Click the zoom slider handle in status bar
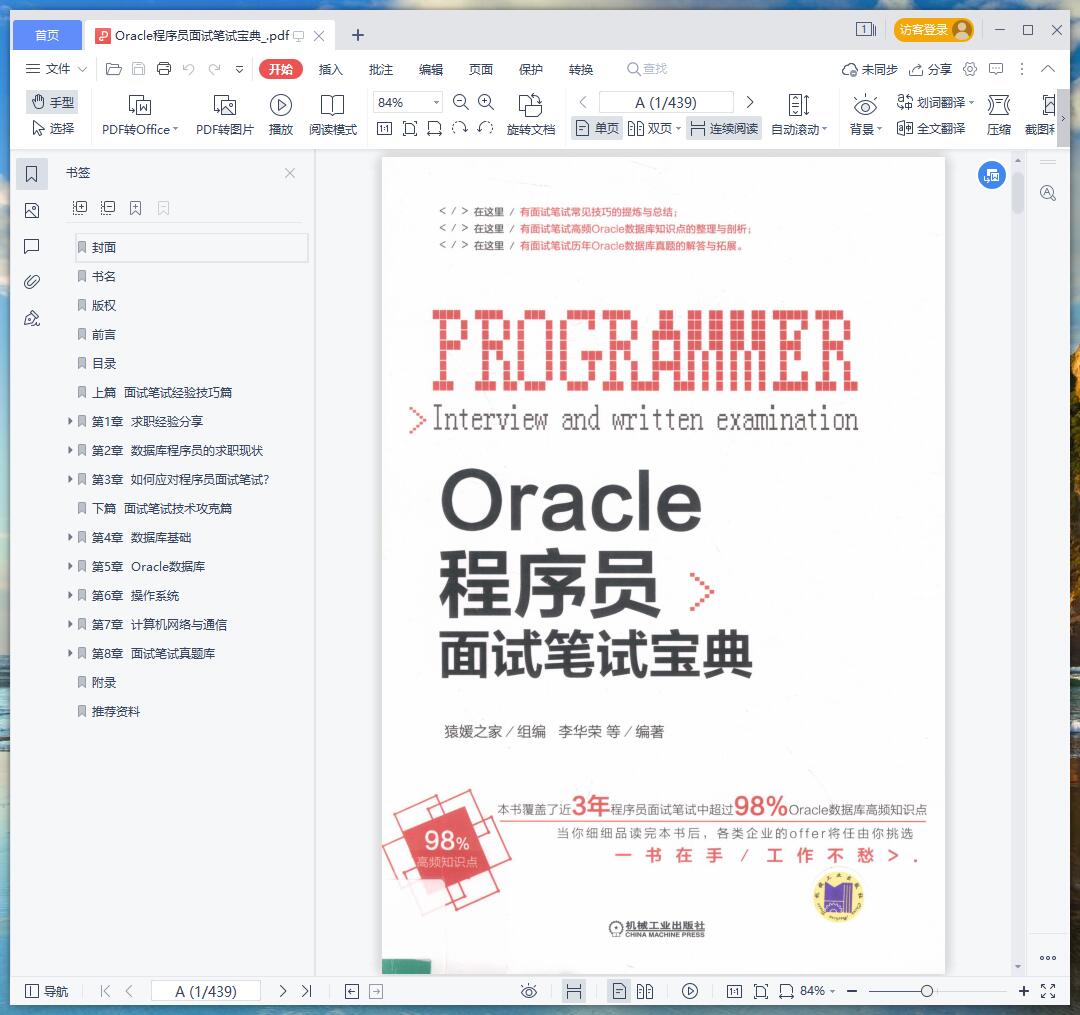The height and width of the screenshot is (1015, 1080). coord(927,991)
